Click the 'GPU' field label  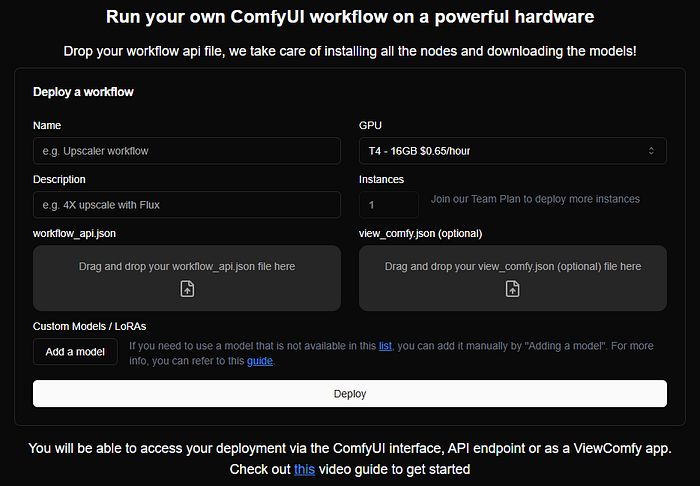click(x=370, y=125)
